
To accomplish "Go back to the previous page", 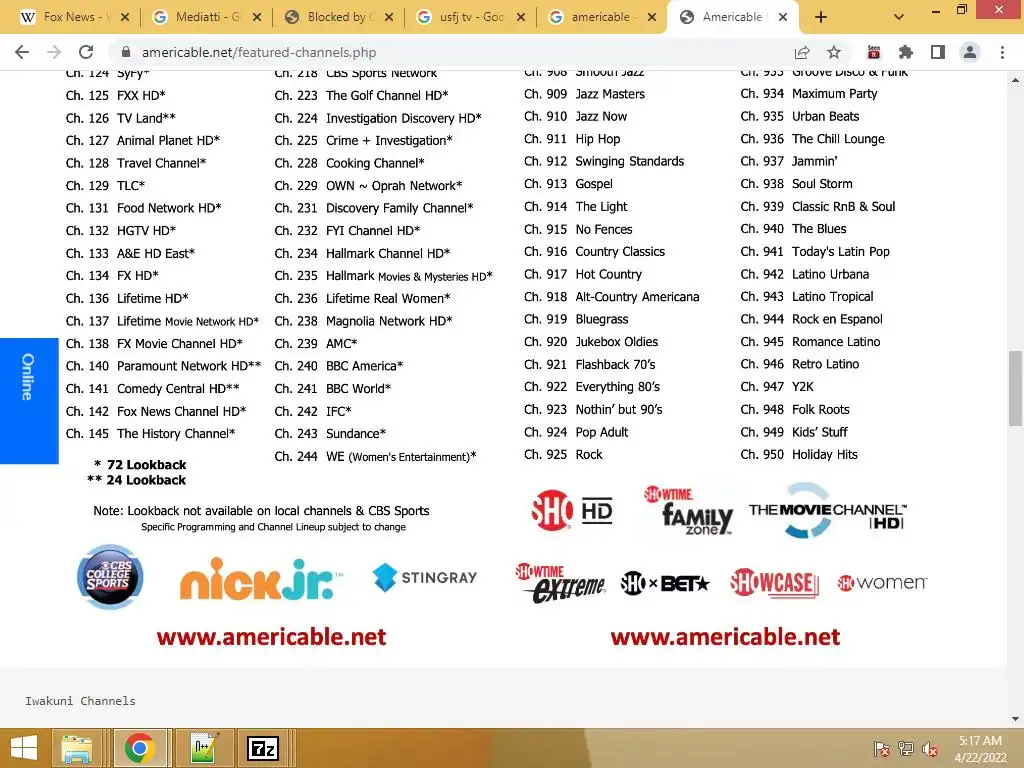I will [22, 52].
